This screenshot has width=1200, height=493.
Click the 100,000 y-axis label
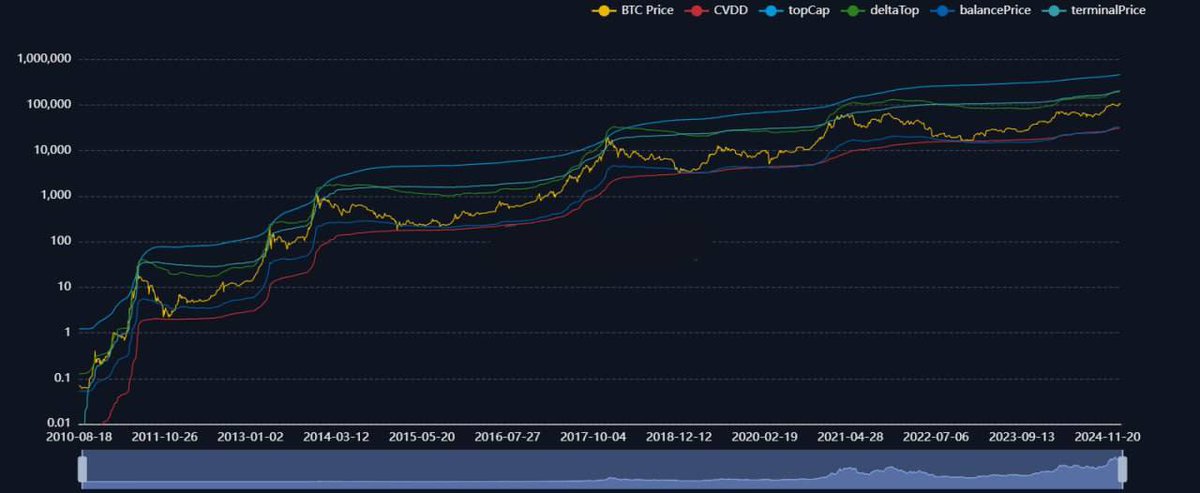[x=47, y=104]
